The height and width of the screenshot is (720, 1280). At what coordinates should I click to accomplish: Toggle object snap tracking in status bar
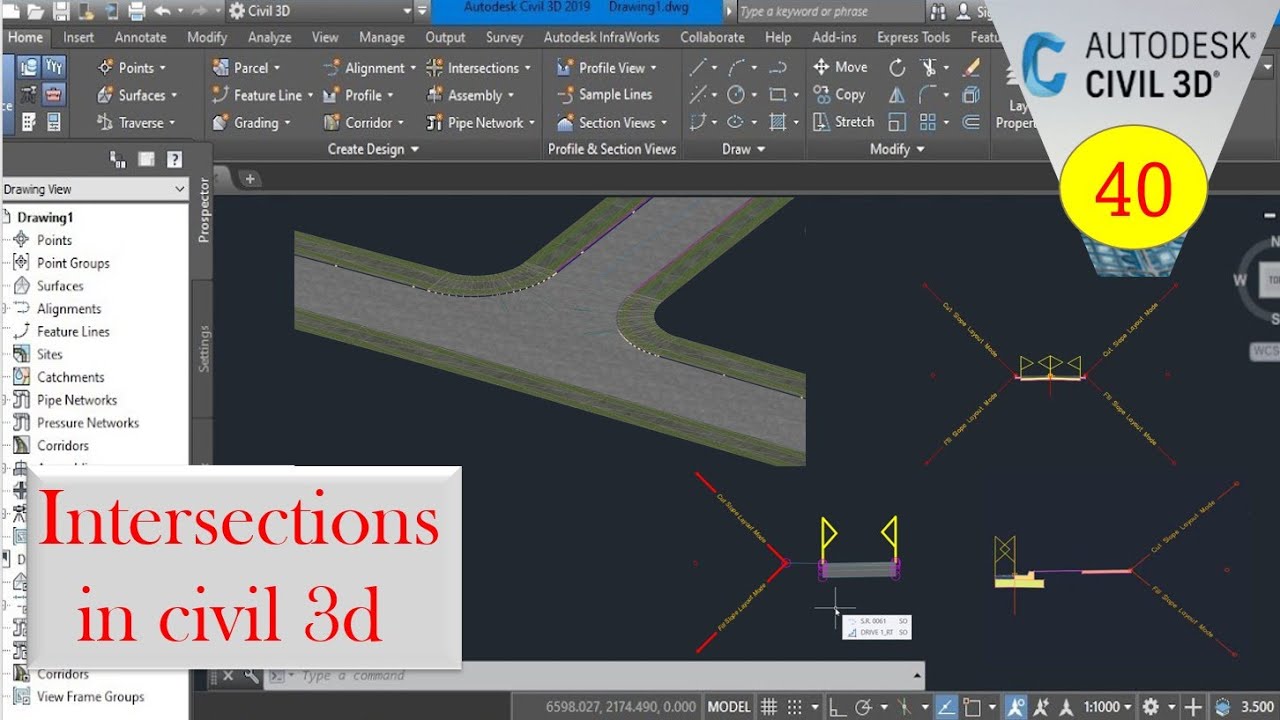[946, 706]
